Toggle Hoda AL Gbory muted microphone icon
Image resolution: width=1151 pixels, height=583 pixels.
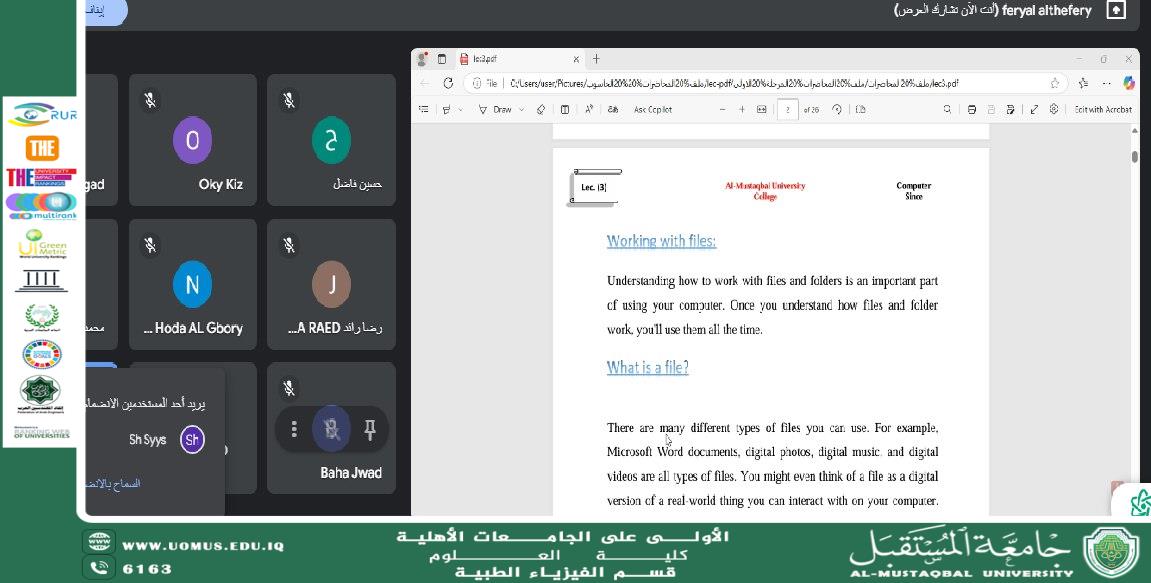(x=150, y=245)
